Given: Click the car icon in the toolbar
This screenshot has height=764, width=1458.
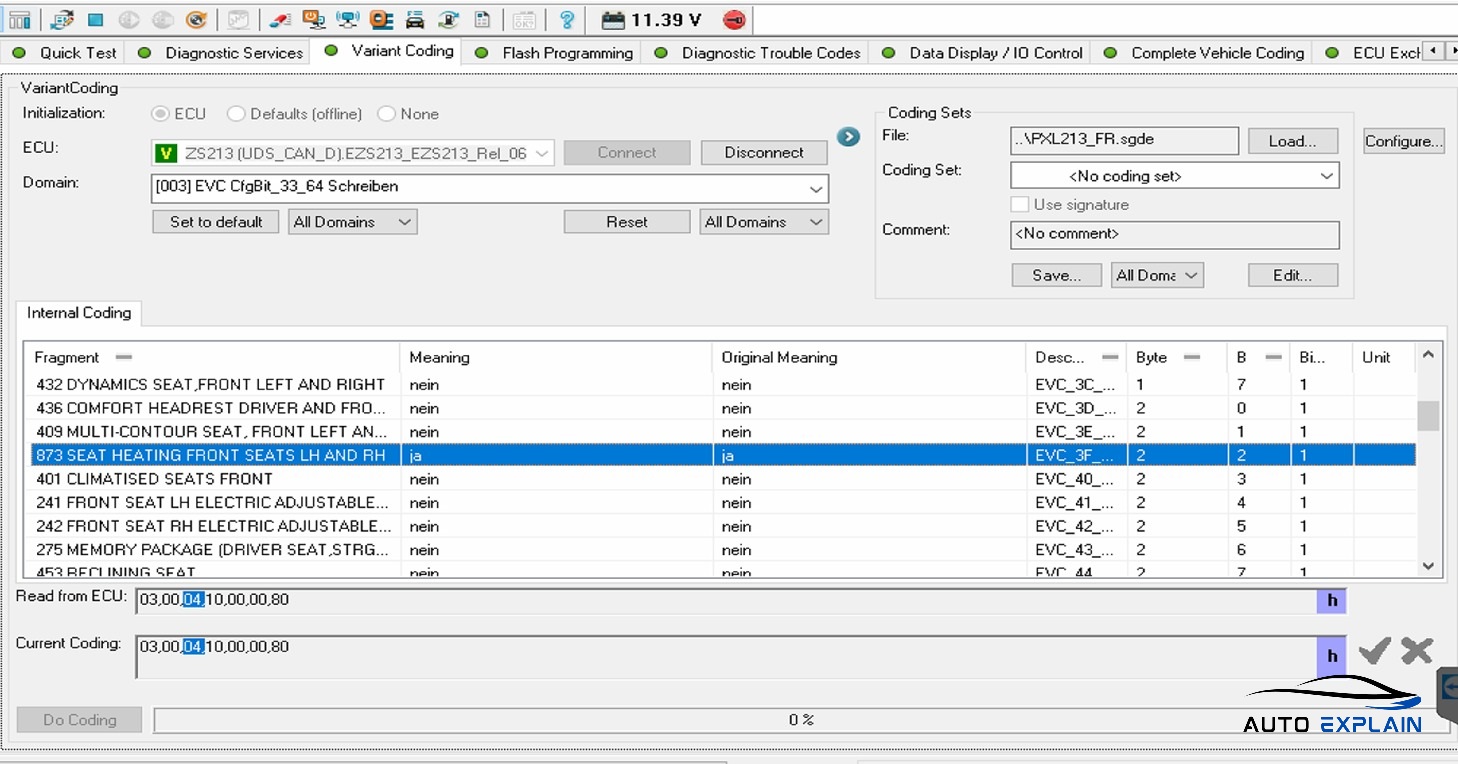Looking at the screenshot, I should 415,20.
